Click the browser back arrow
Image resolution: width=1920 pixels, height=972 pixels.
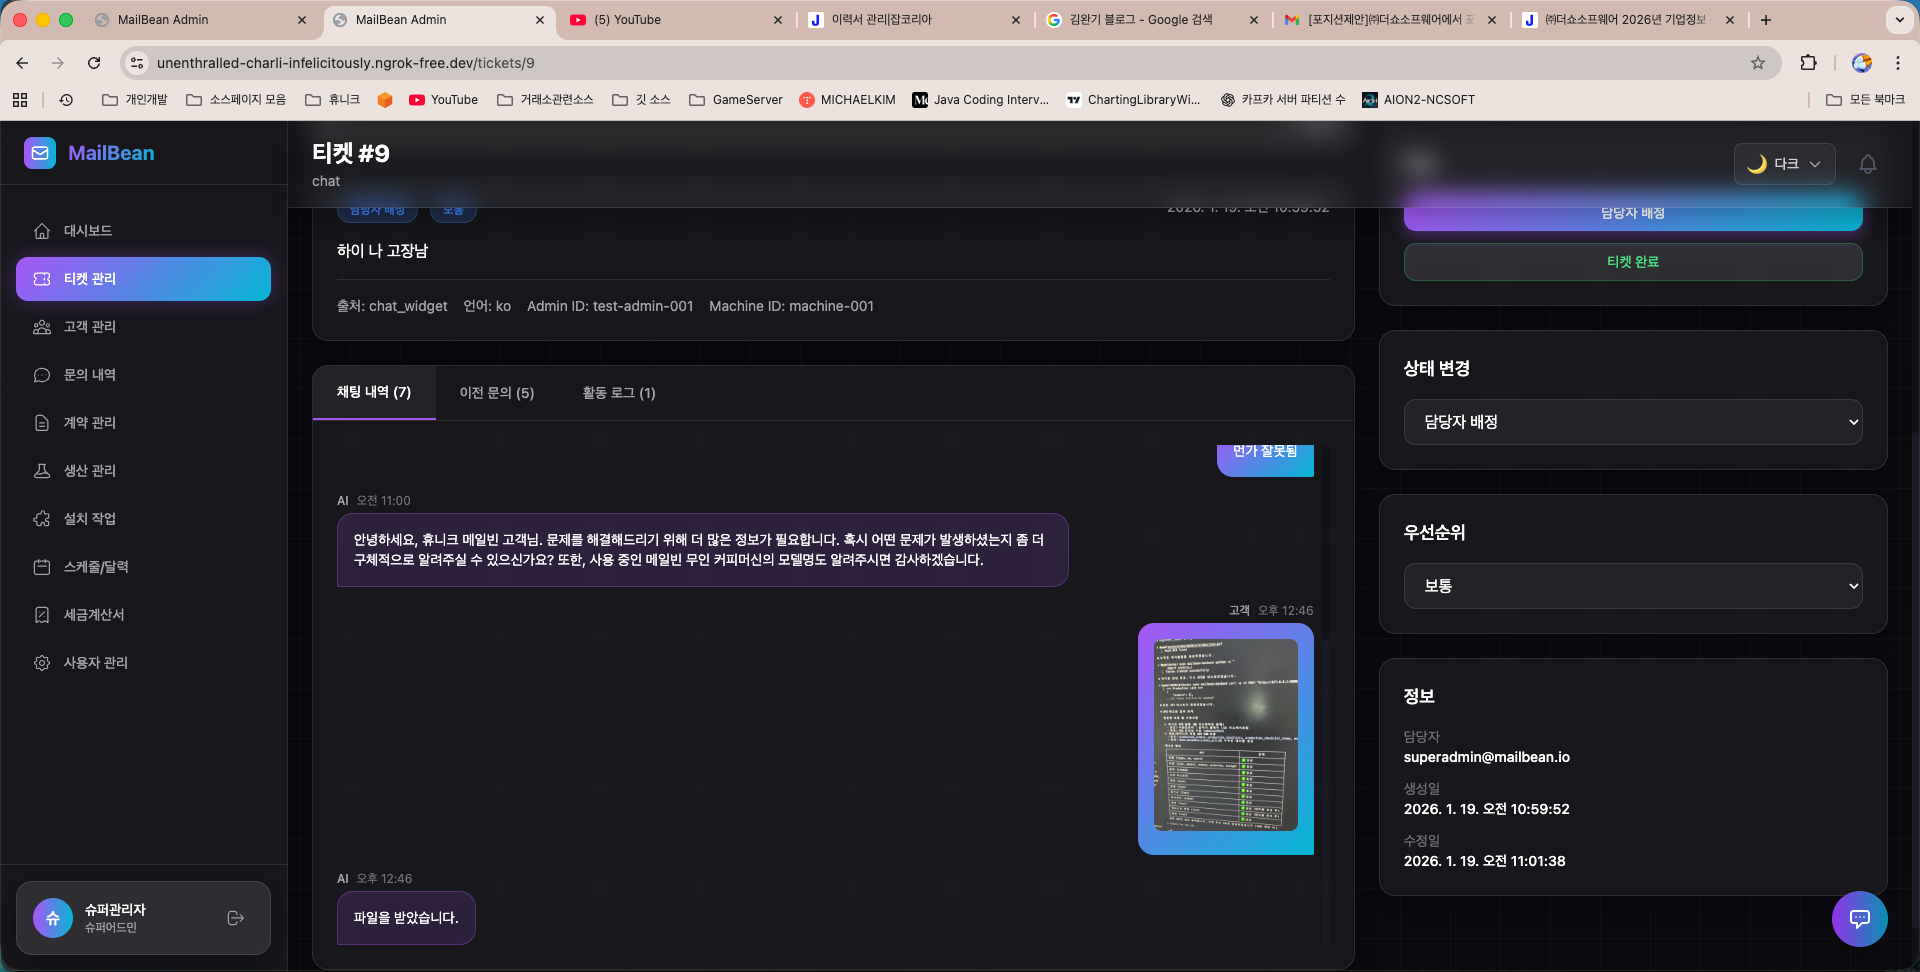point(22,63)
